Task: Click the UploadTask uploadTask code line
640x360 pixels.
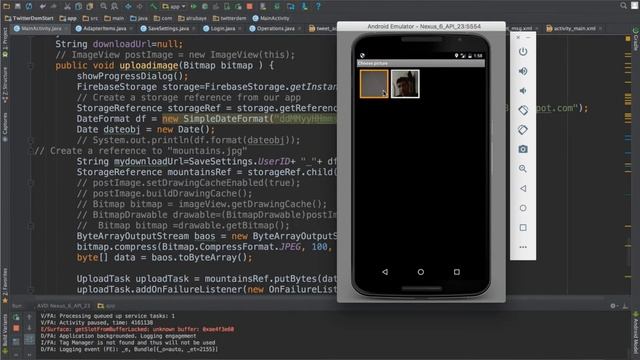Action: [207, 279]
